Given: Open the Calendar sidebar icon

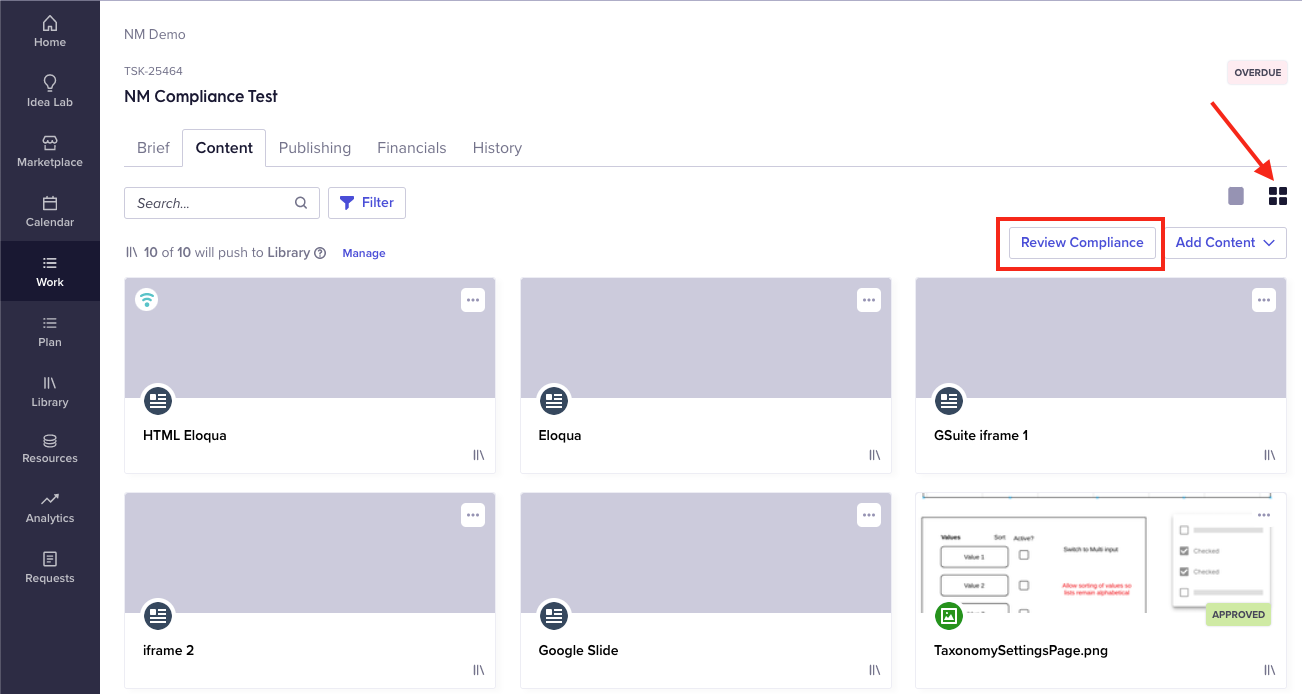Looking at the screenshot, I should tap(50, 203).
